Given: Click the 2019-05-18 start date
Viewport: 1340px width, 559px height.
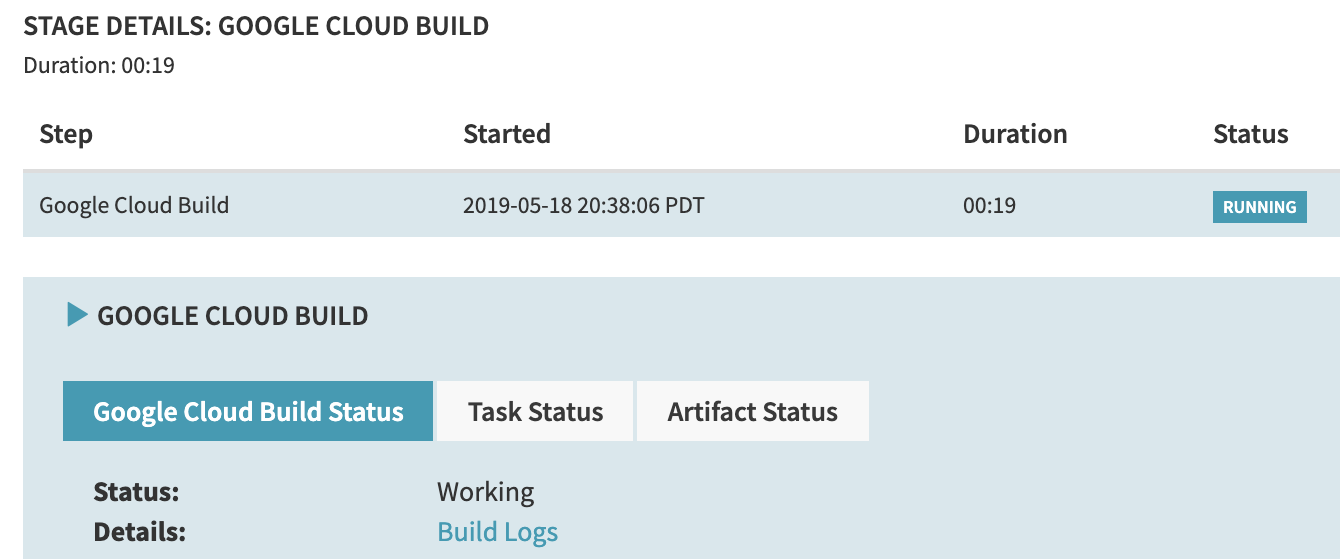Looking at the screenshot, I should click(x=517, y=206).
